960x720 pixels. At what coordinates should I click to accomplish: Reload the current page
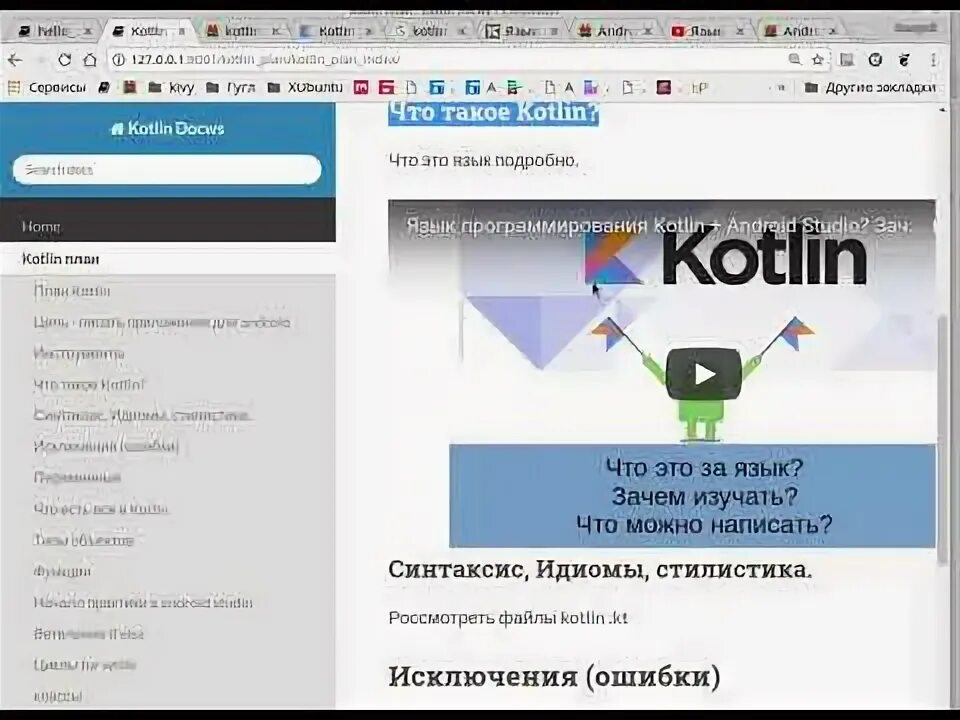point(64,59)
